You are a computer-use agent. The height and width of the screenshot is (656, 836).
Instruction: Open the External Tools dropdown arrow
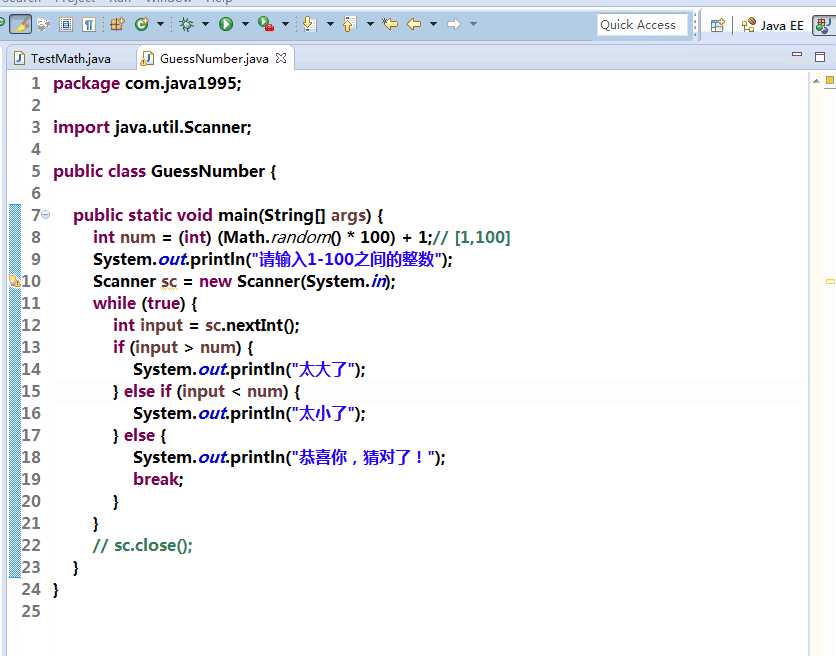click(x=285, y=24)
